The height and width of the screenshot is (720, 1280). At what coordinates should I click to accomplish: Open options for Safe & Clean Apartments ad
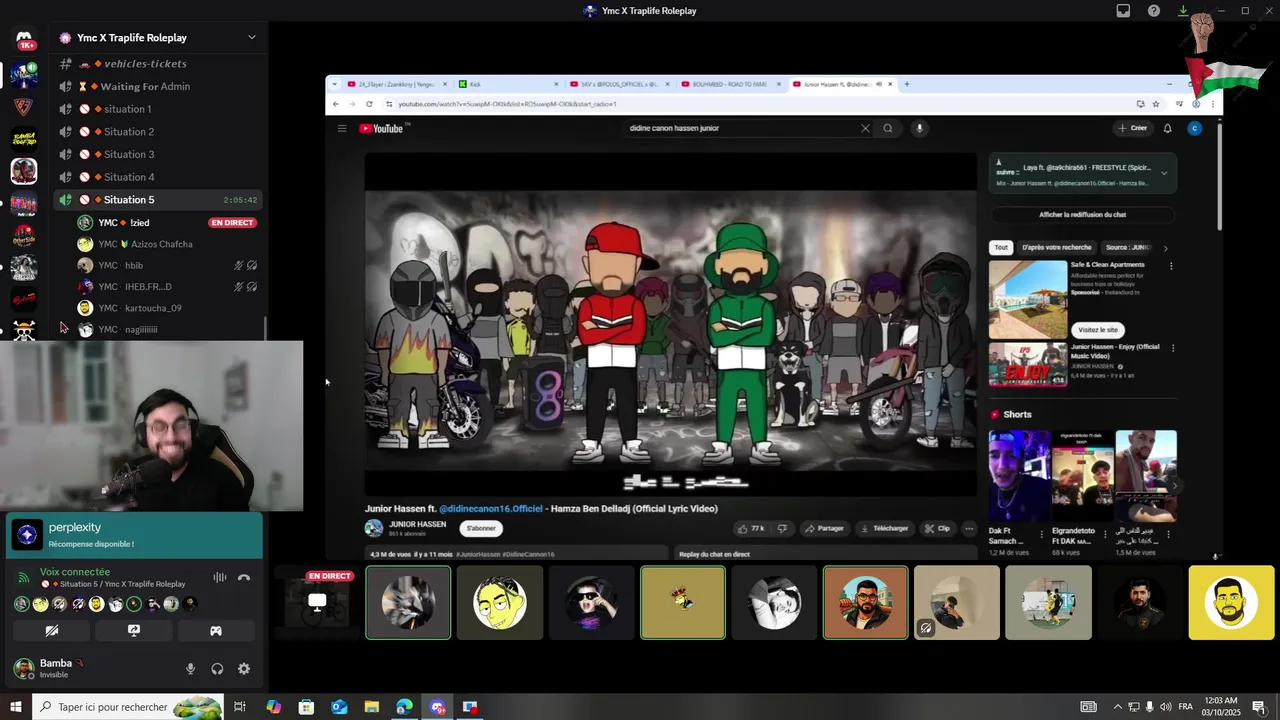[1171, 266]
